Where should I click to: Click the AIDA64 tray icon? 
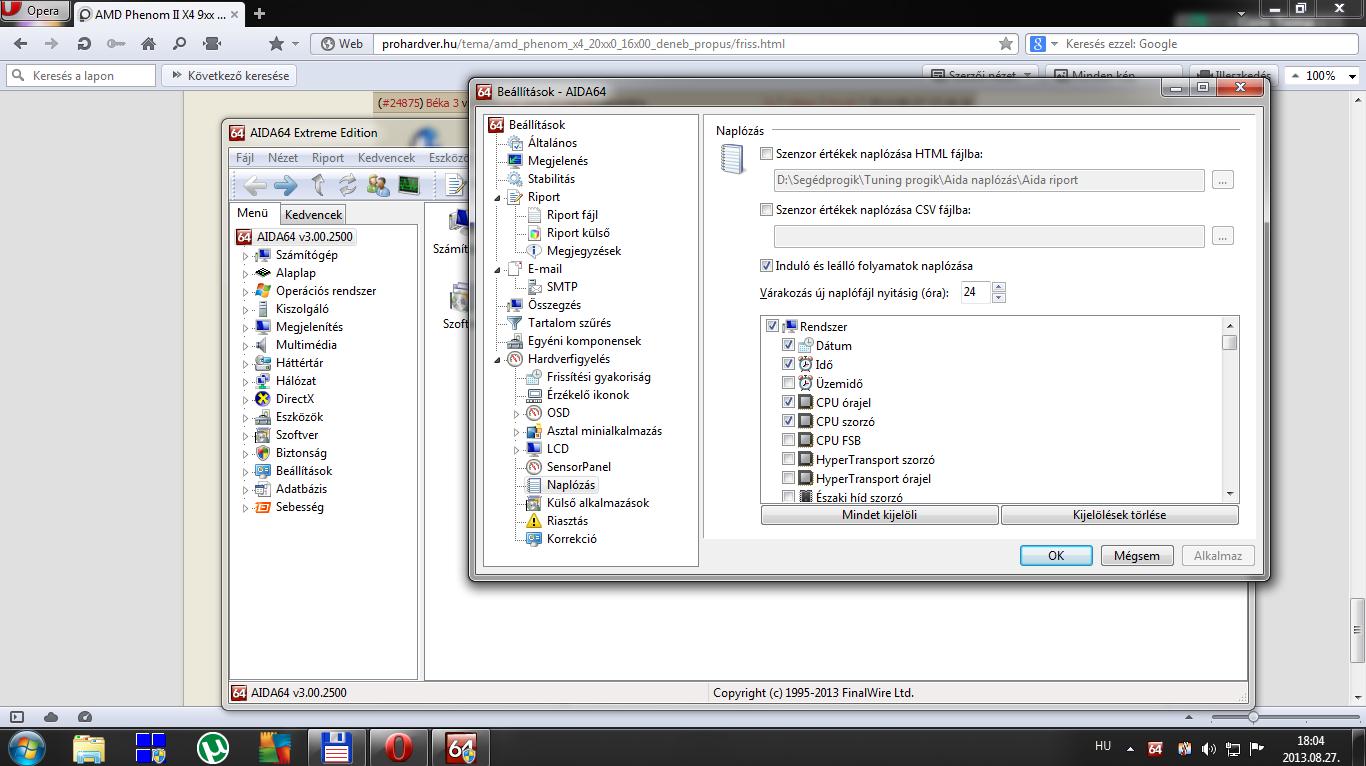pos(1155,748)
